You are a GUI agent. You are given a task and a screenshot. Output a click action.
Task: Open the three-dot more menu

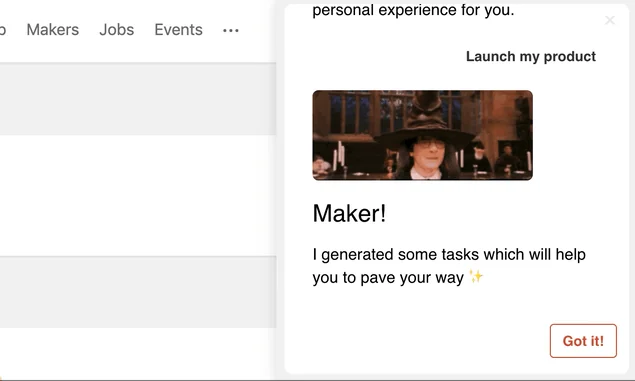click(231, 30)
